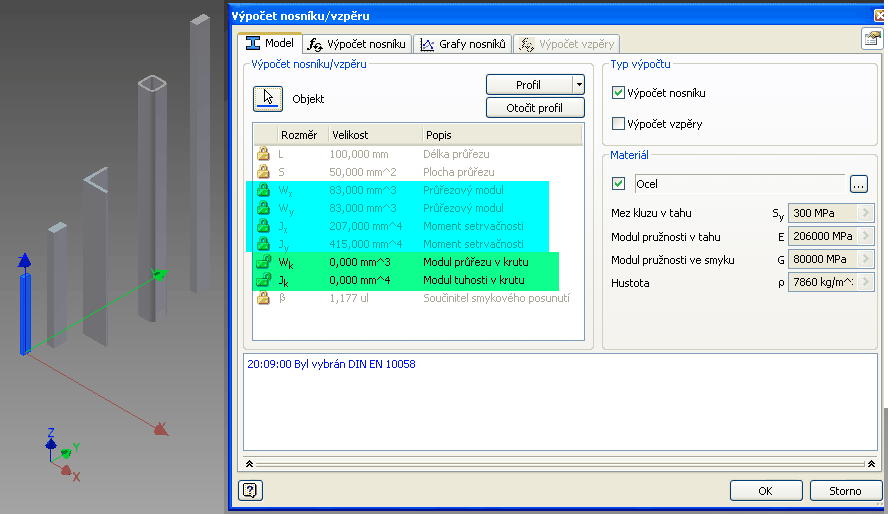This screenshot has height=514, width=888.
Task: Open the help question-mark icon
Action: pyautogui.click(x=250, y=490)
